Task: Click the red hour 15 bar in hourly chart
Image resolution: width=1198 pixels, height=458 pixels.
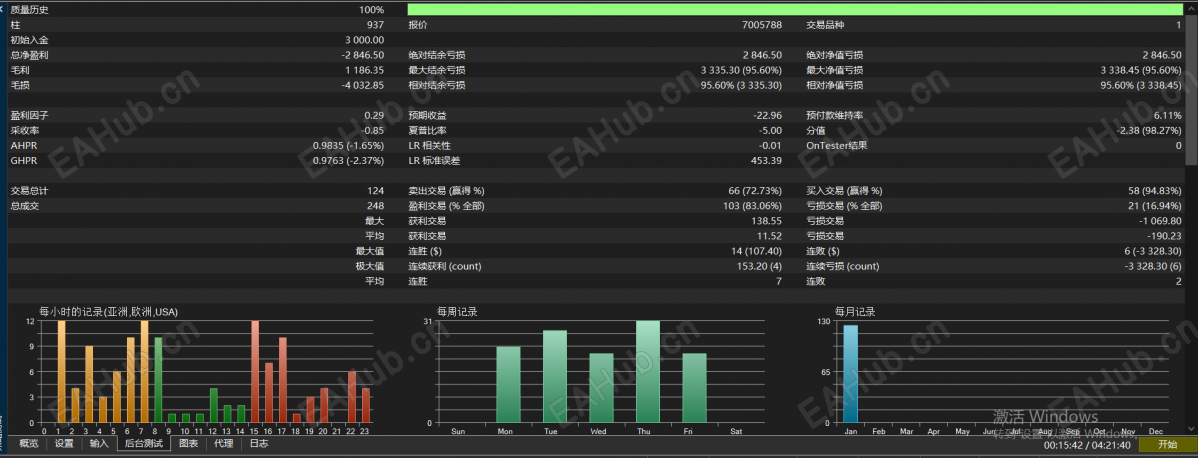Action: (x=255, y=372)
